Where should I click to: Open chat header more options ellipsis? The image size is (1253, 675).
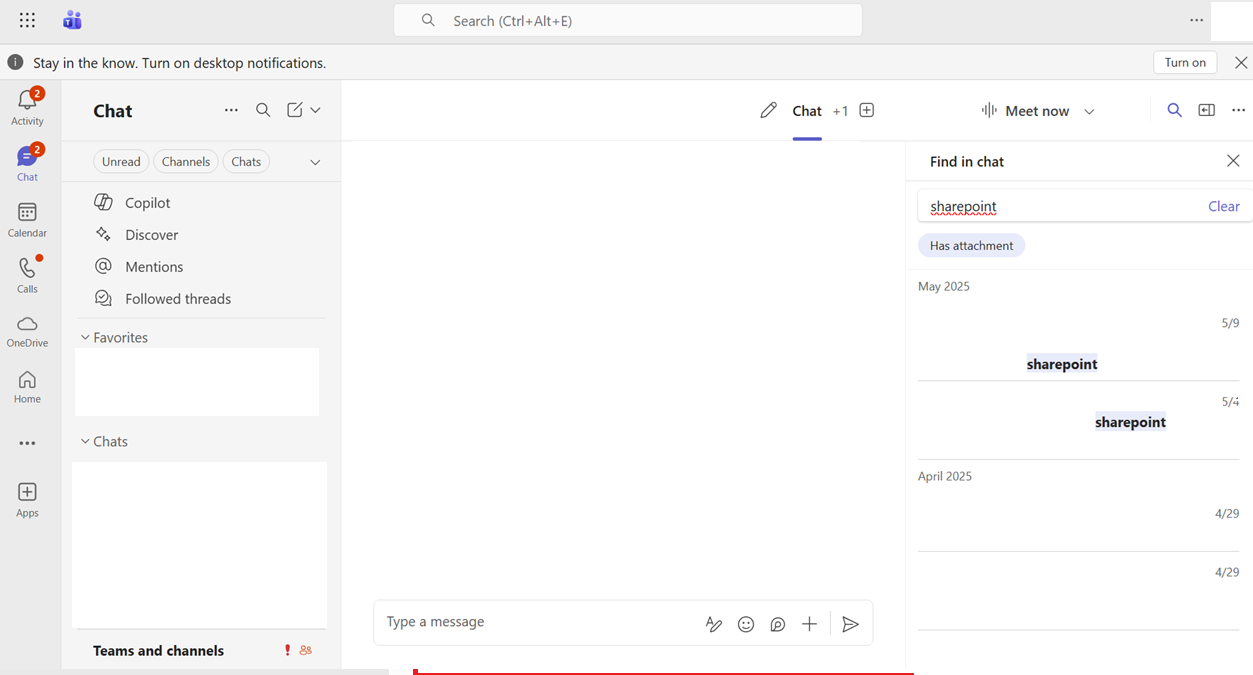[x=1239, y=110]
